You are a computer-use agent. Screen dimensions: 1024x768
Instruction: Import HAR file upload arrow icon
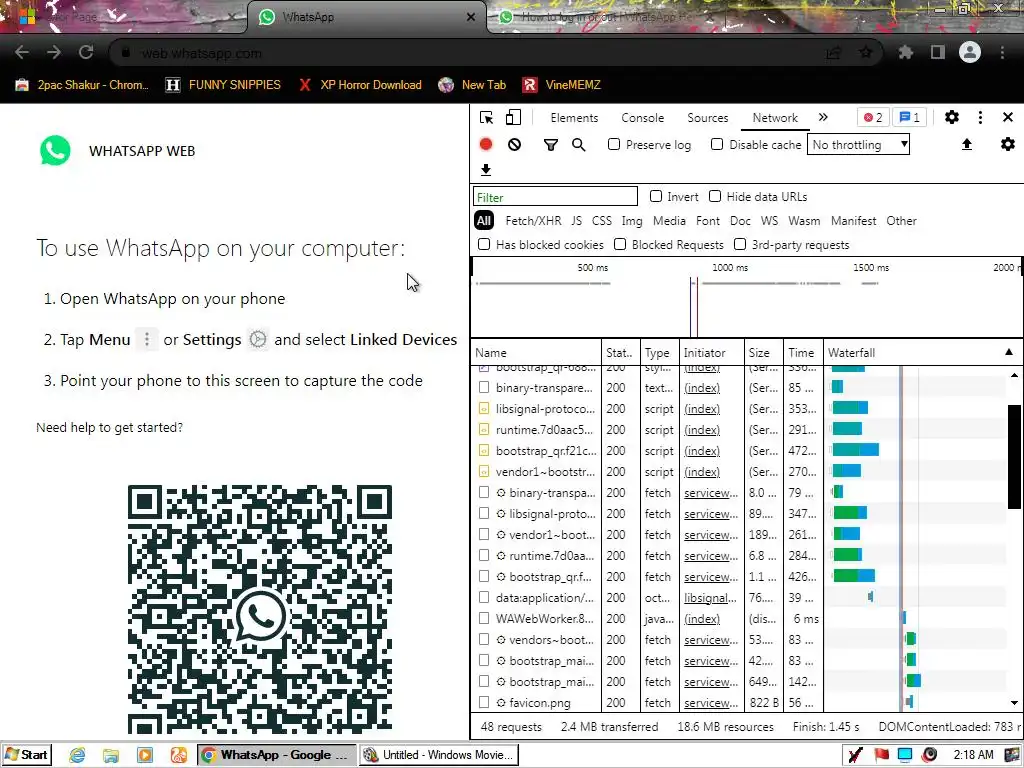point(967,144)
